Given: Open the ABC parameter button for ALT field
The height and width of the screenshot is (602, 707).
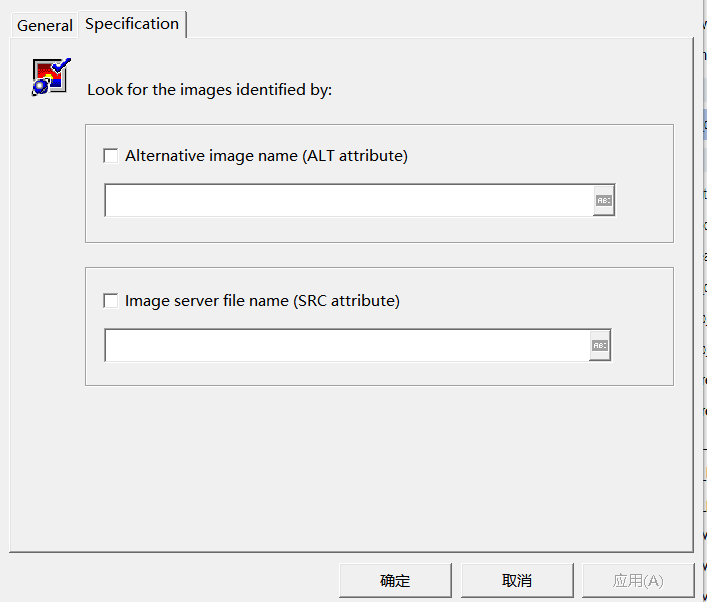Looking at the screenshot, I should click(604, 200).
